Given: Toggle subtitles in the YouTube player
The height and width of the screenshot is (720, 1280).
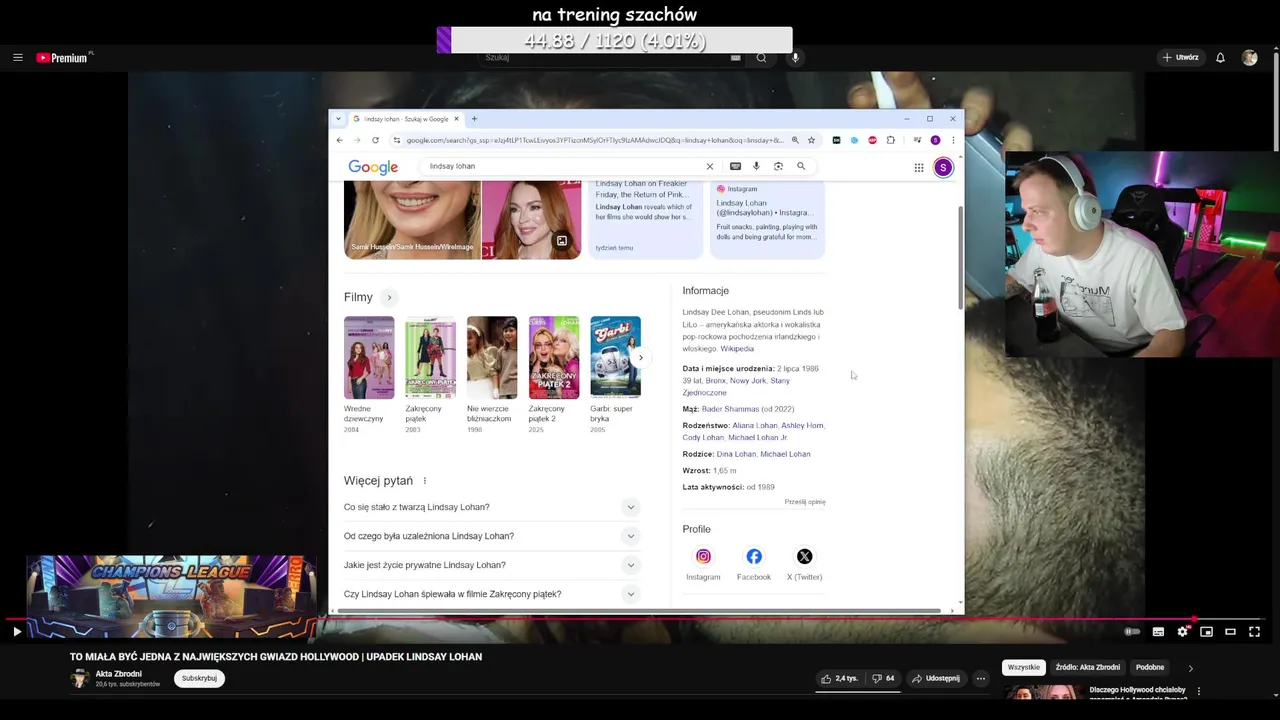Looking at the screenshot, I should 1158,632.
